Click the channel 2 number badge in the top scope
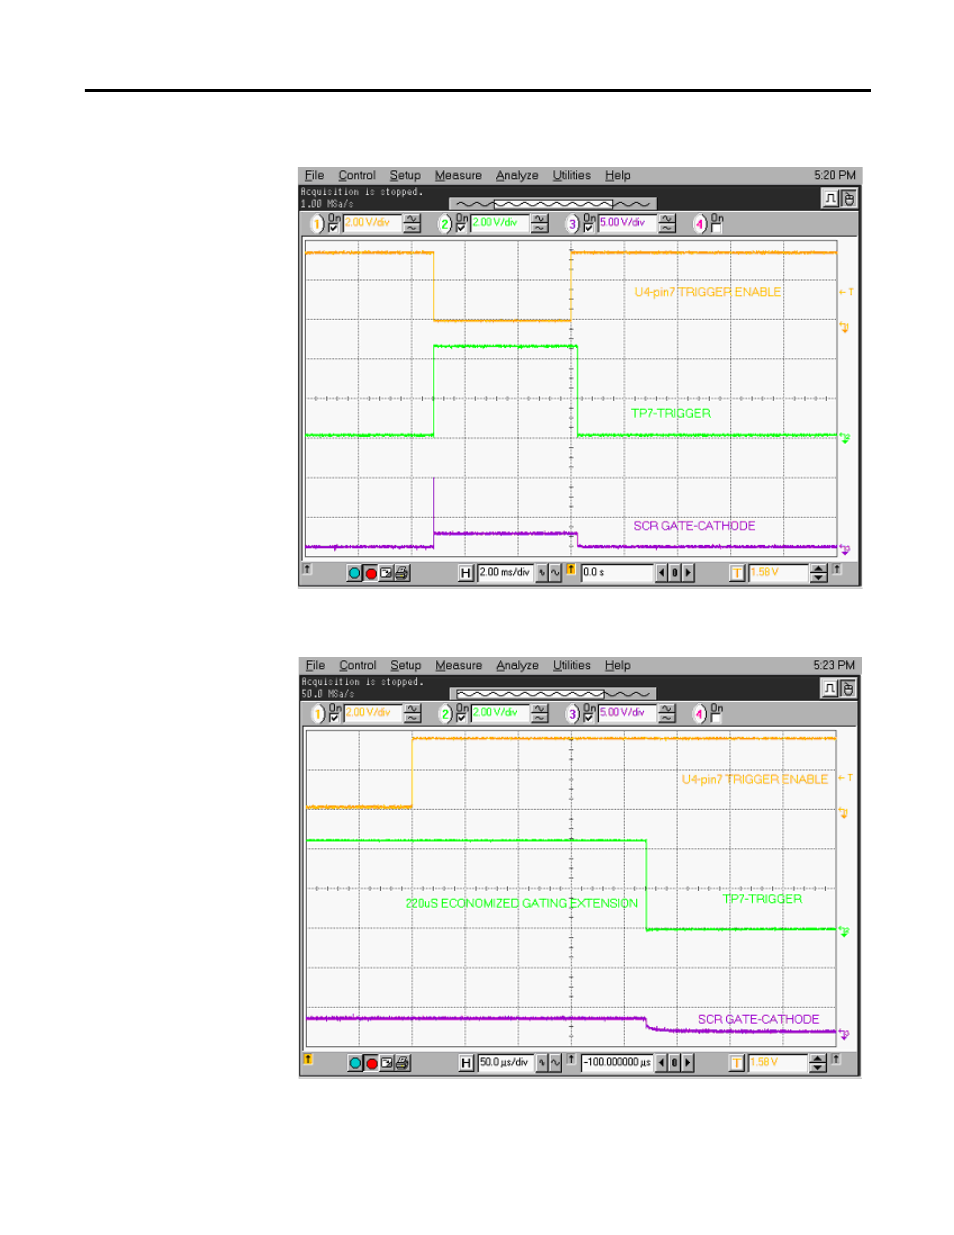Screen dimensions: 954x1235 point(445,224)
